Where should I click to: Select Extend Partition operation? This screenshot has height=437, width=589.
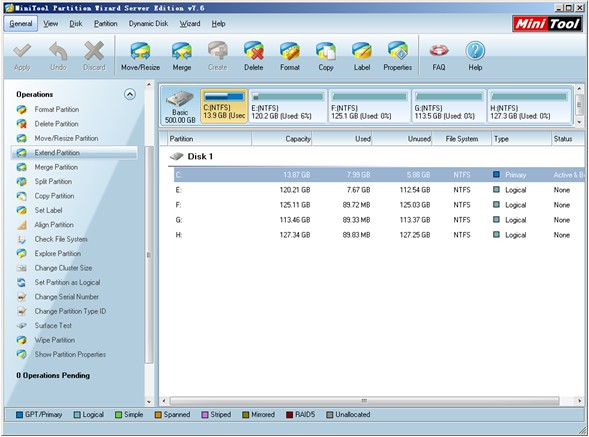coord(74,153)
